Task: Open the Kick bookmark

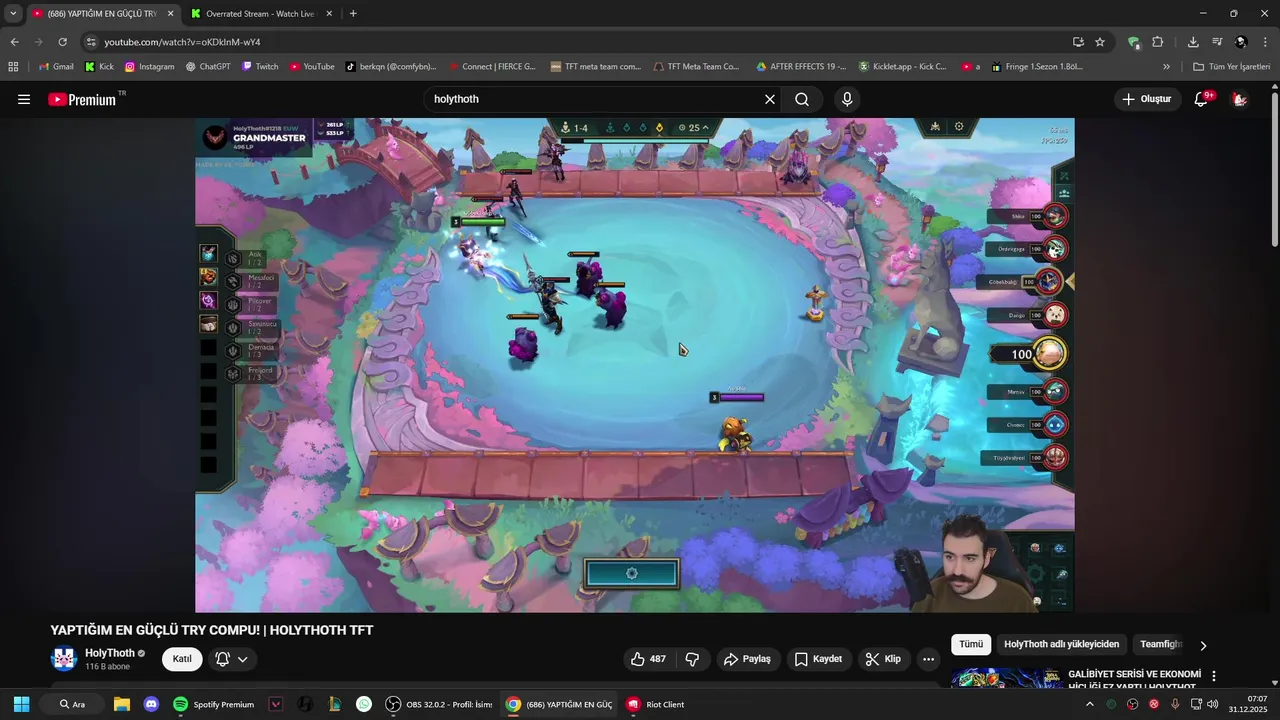Action: coord(99,67)
